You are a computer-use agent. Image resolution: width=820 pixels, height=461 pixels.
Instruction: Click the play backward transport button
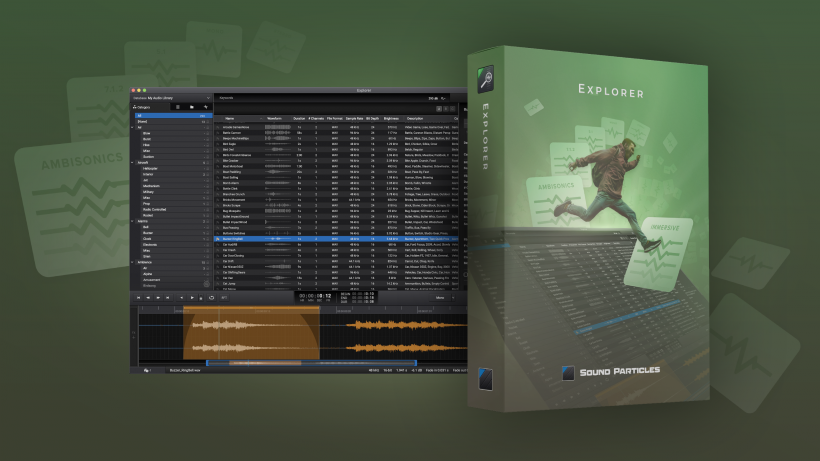point(181,297)
